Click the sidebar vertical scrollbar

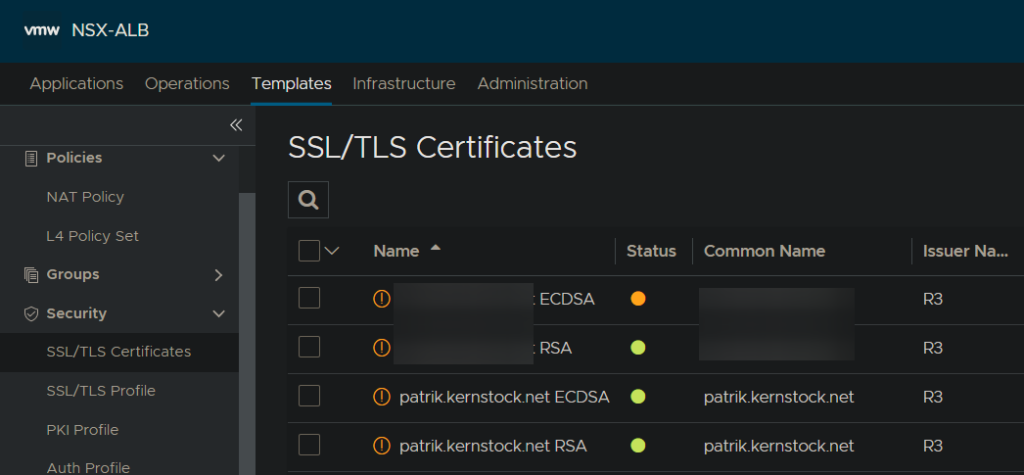pos(247,333)
